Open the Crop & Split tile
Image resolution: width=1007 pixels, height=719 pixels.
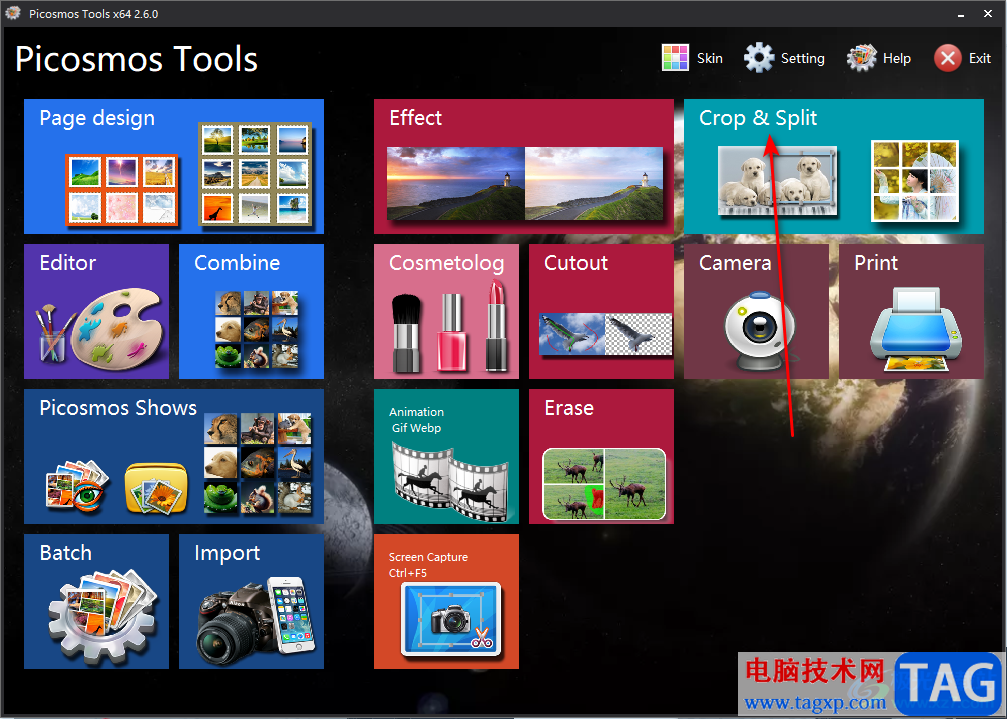click(834, 166)
